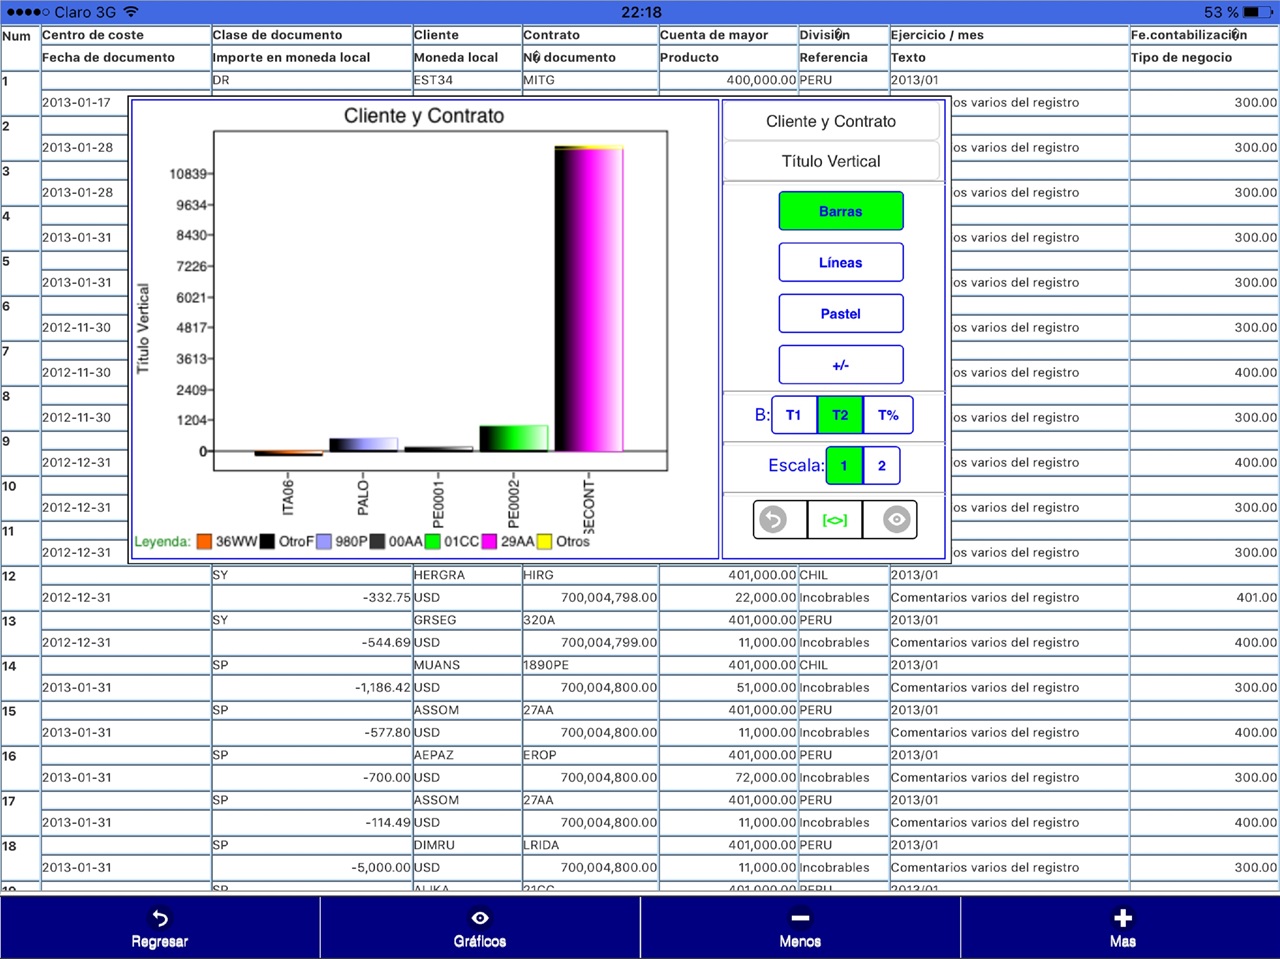Tap the Referencia column header
This screenshot has width=1280, height=959.
tap(843, 58)
